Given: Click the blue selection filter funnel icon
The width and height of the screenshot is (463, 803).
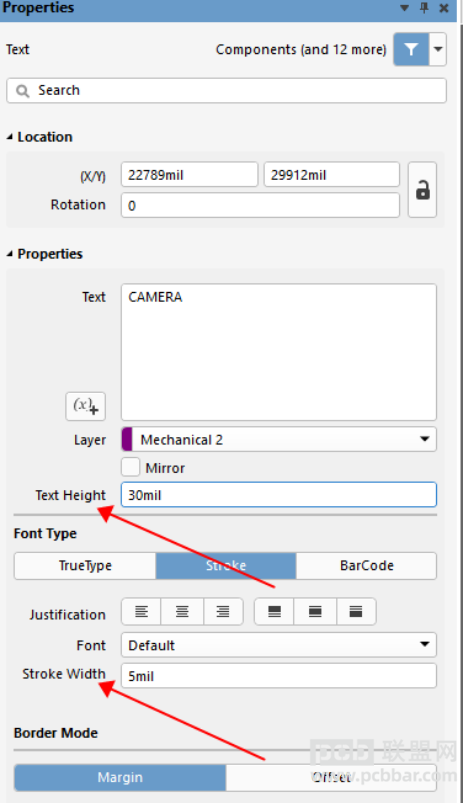Looking at the screenshot, I should pos(411,49).
